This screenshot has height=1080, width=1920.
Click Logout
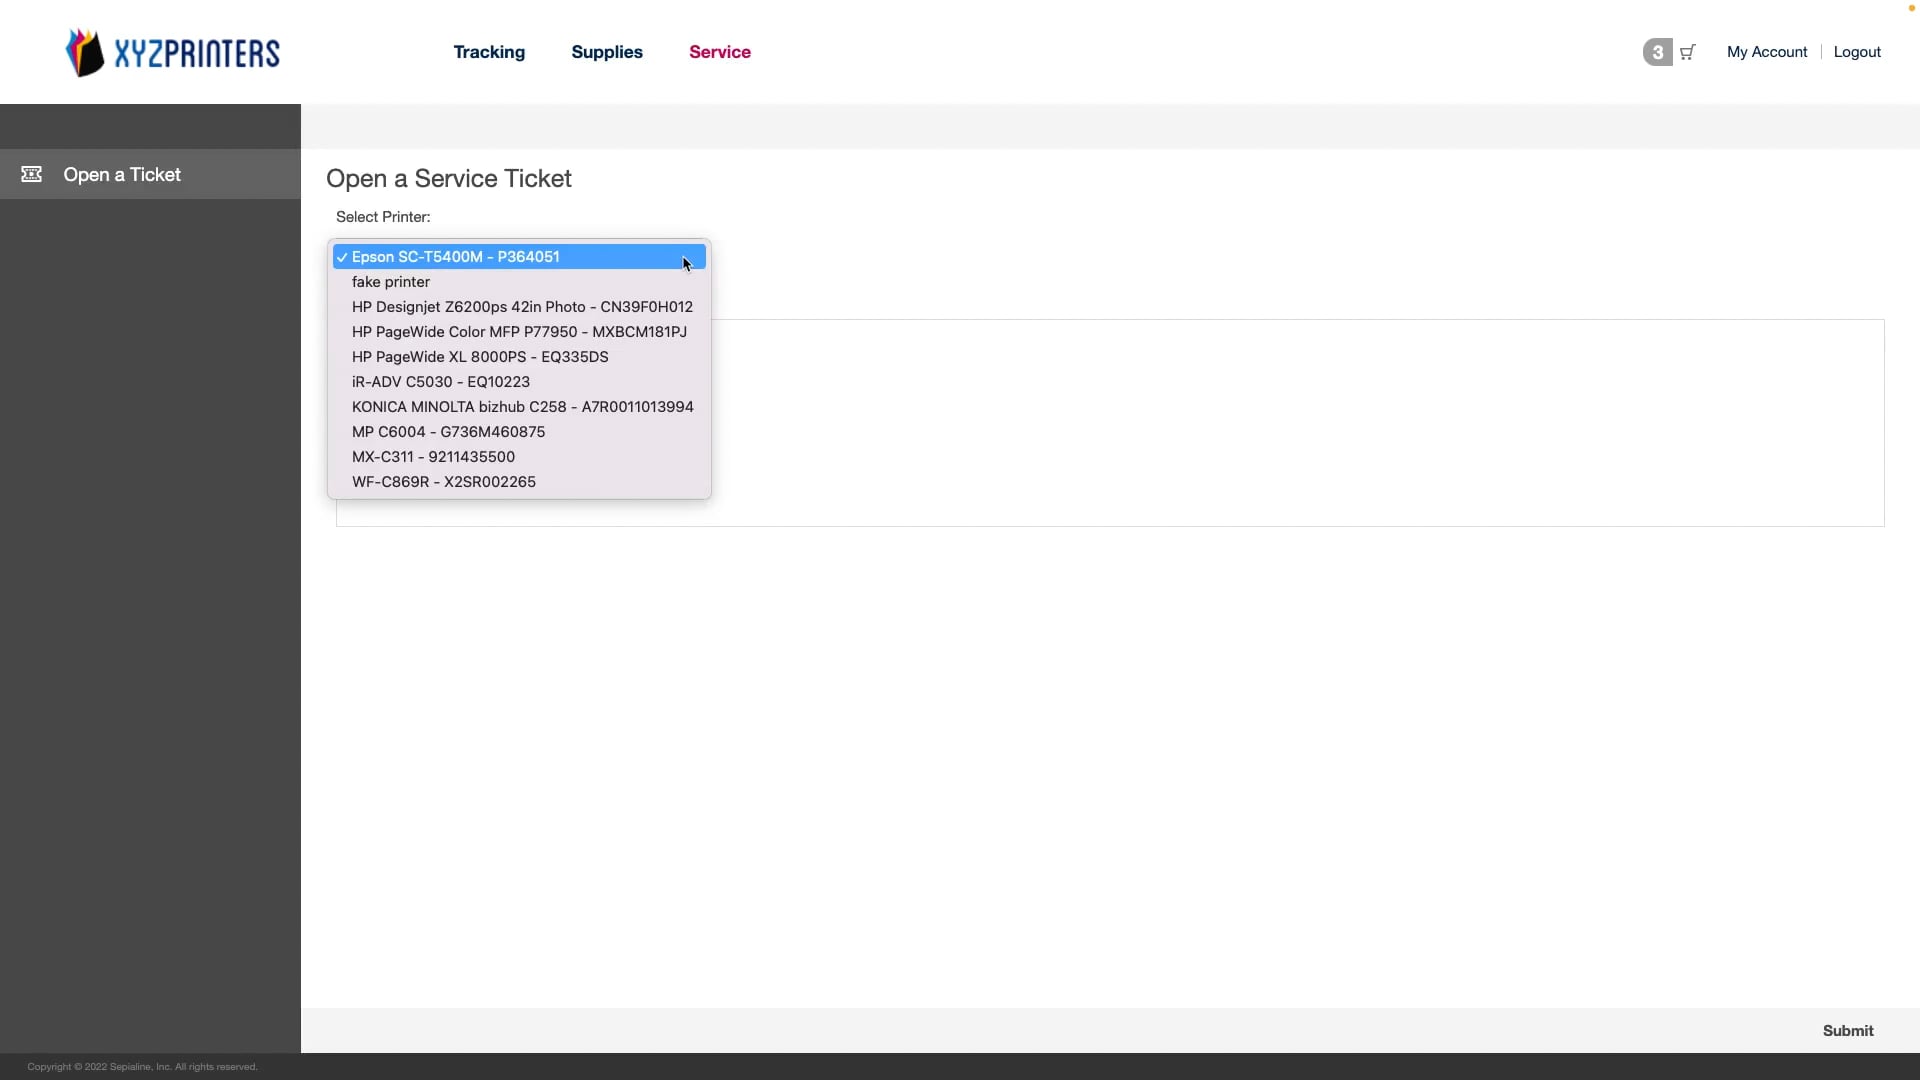tap(1857, 51)
